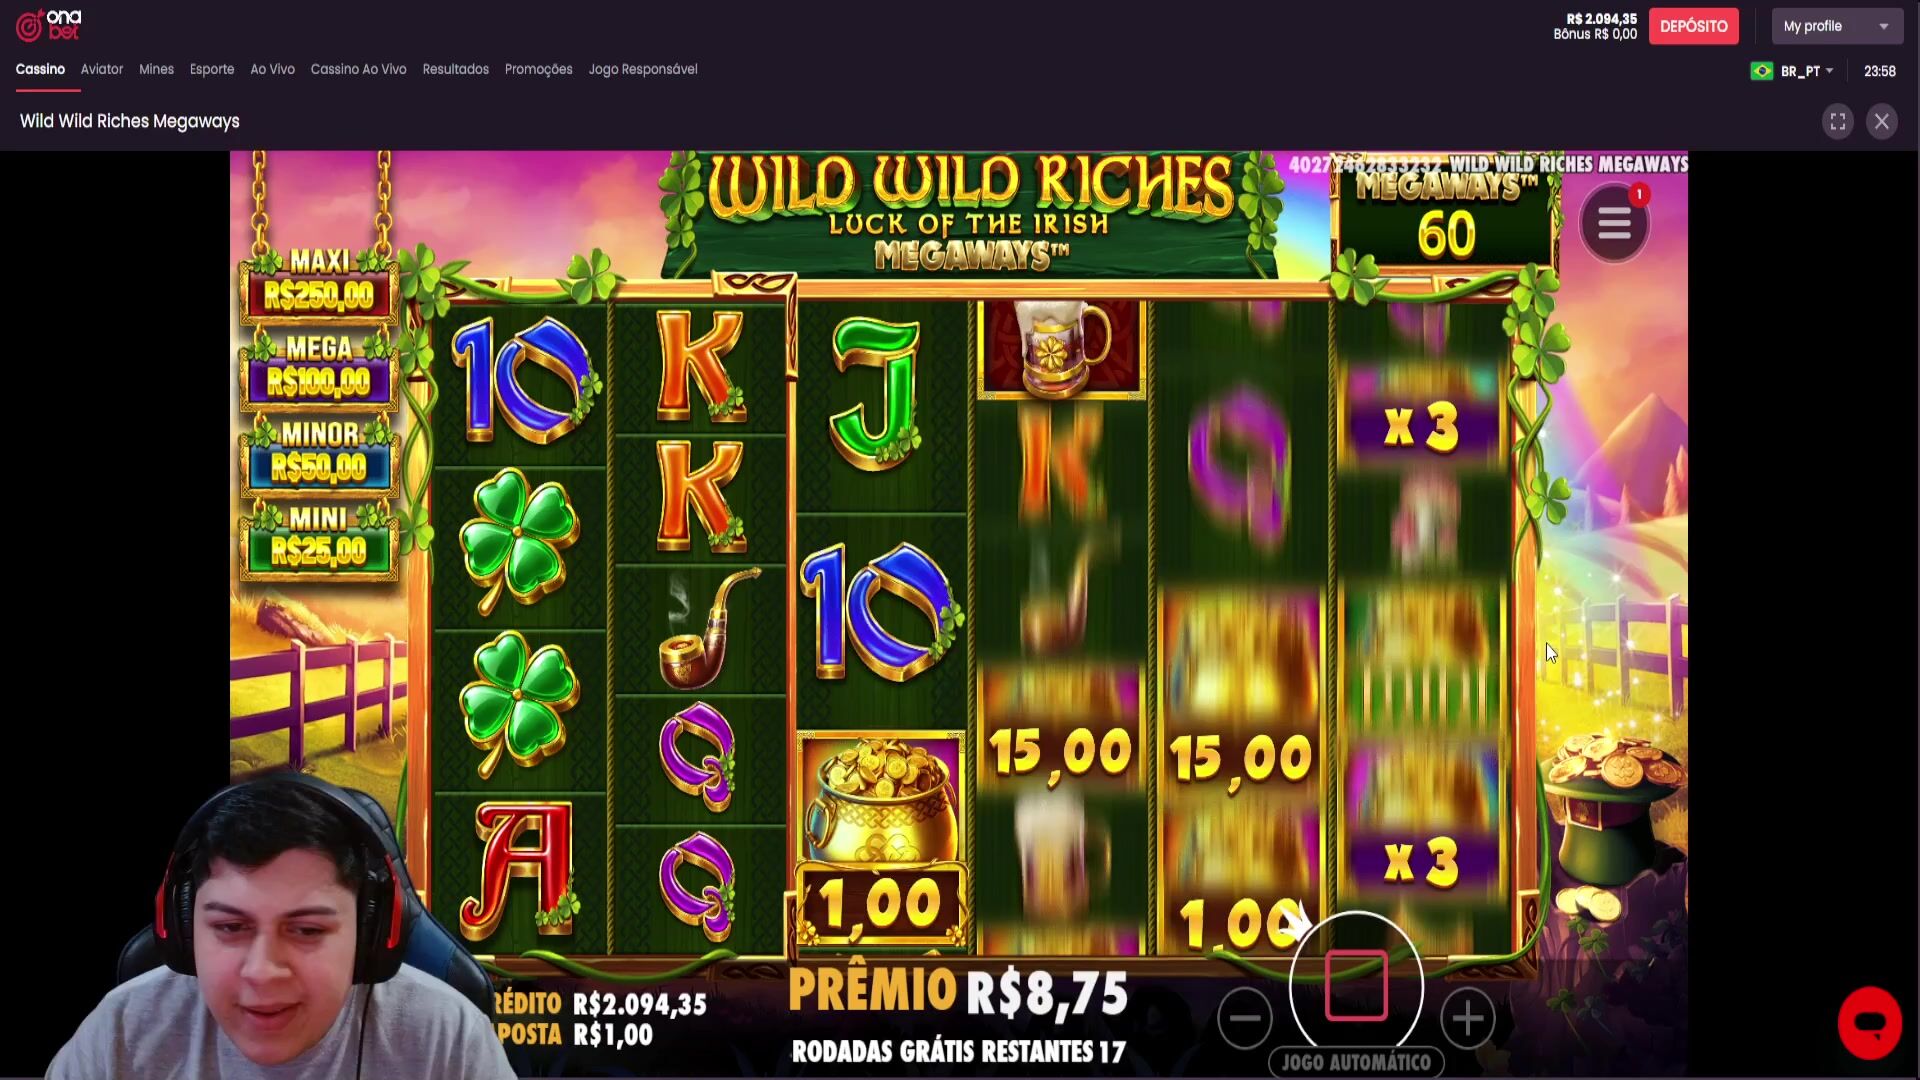Close the Wild Wild Riches game

point(1882,122)
